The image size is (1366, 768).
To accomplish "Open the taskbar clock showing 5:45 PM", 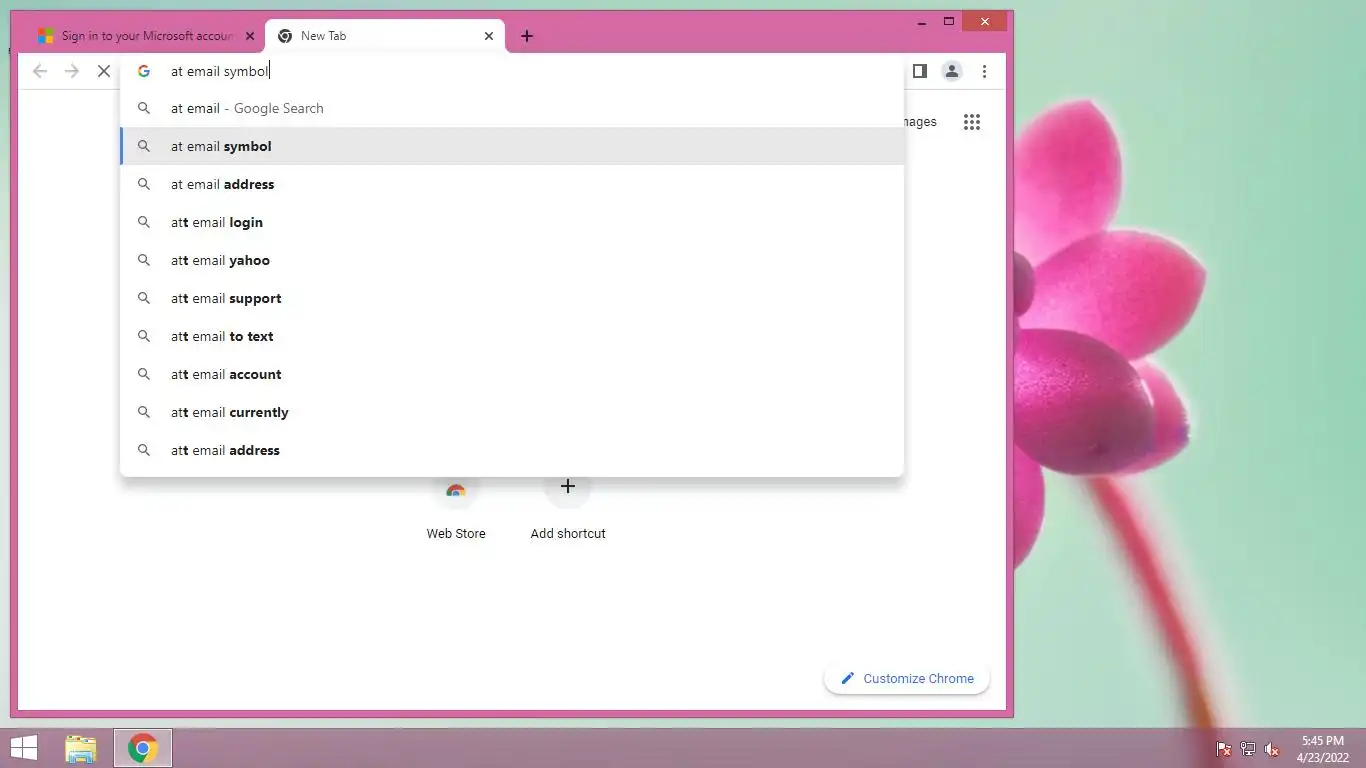I will point(1322,748).
